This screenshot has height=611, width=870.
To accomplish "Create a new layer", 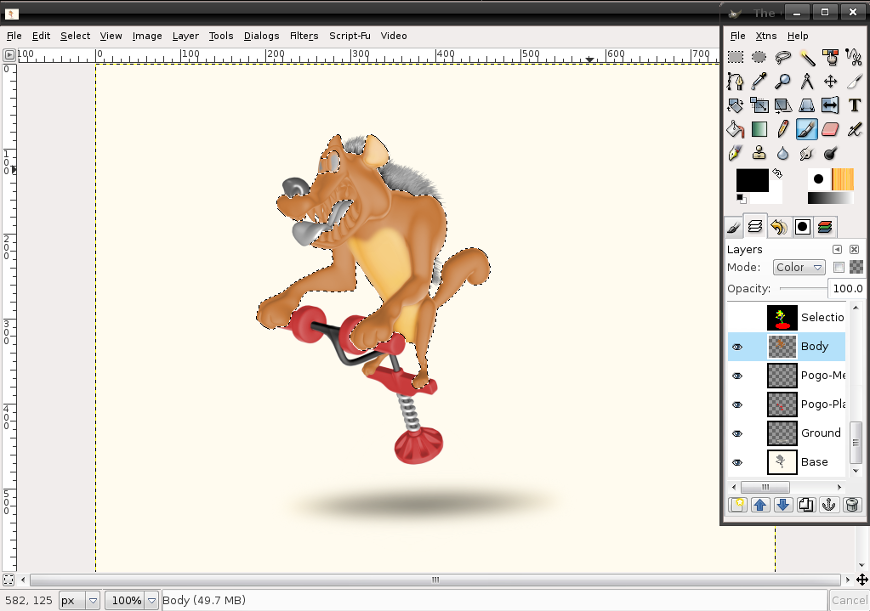I will 736,505.
